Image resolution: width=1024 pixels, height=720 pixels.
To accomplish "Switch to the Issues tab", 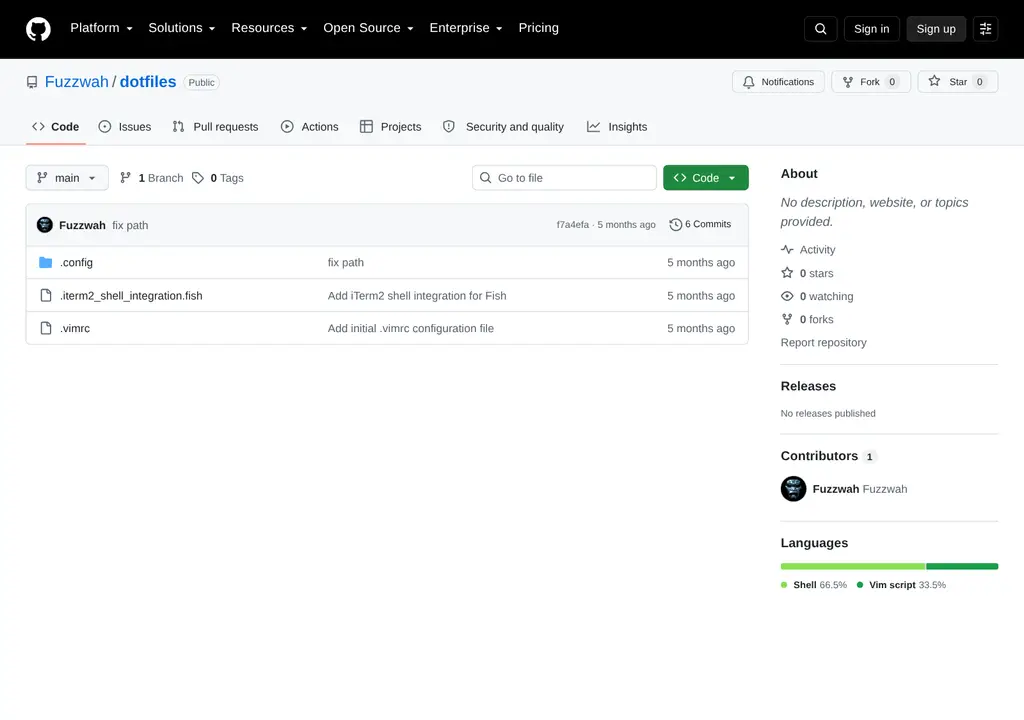I will click(125, 127).
